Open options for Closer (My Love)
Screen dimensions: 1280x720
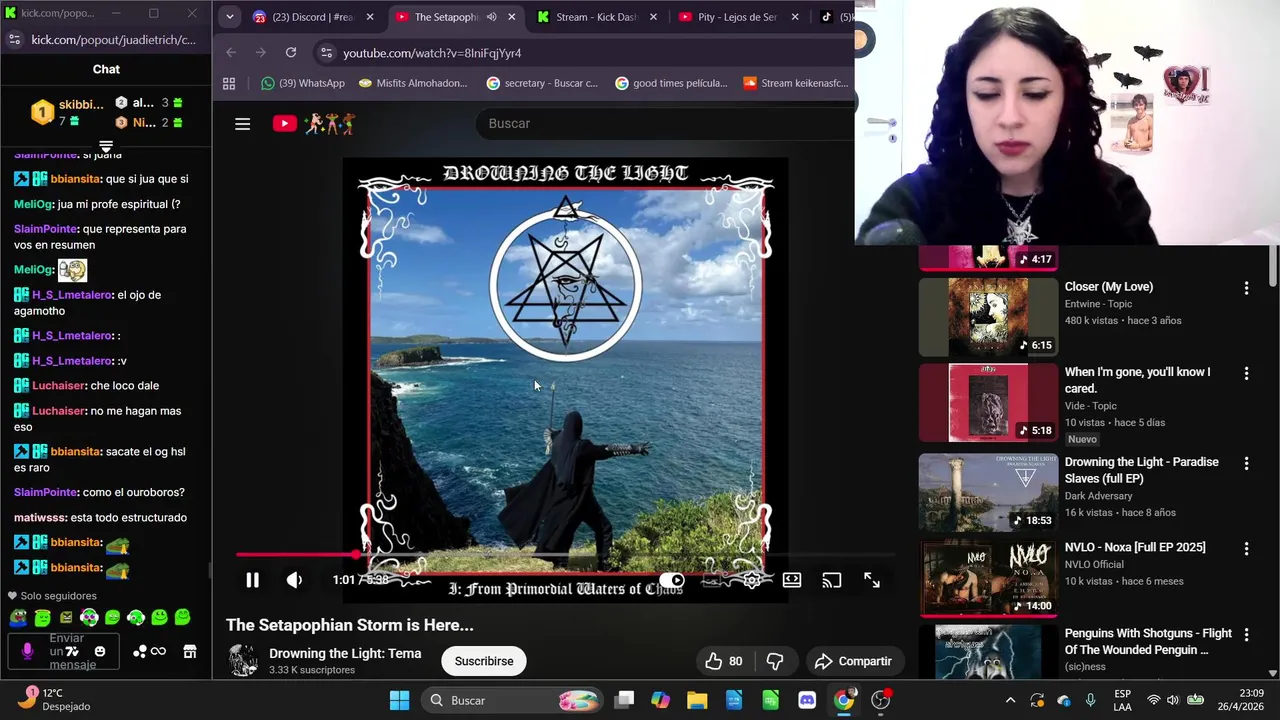point(1246,288)
